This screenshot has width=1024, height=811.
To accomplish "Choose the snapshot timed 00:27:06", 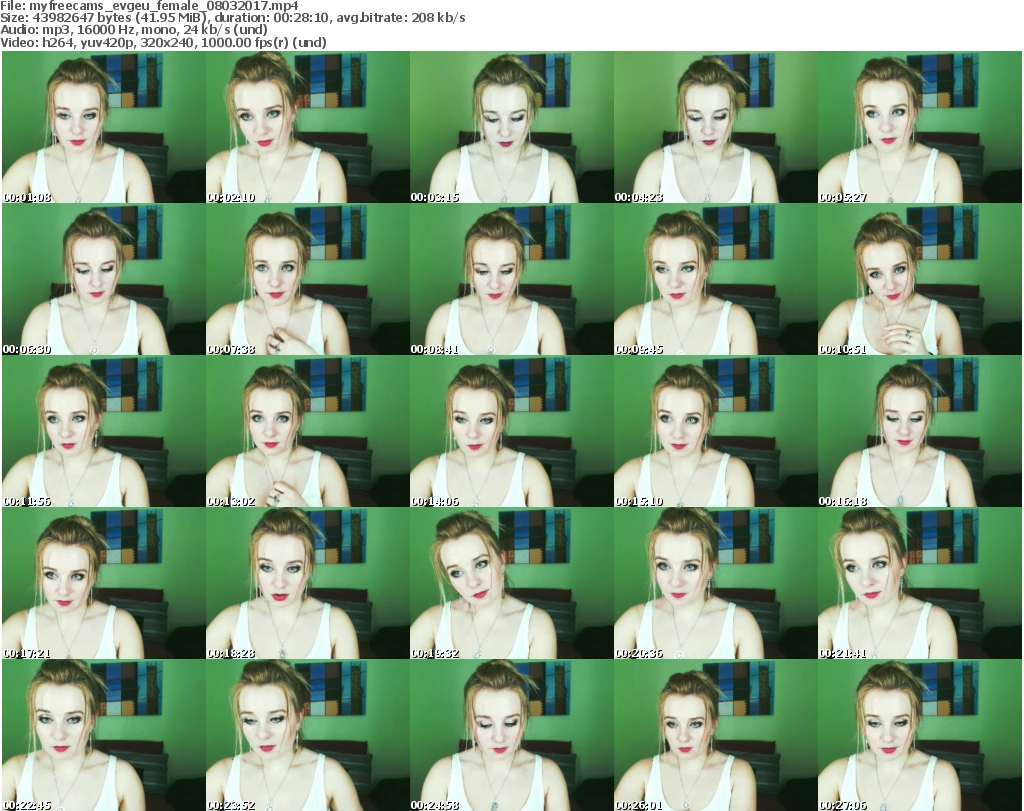I will (x=920, y=735).
